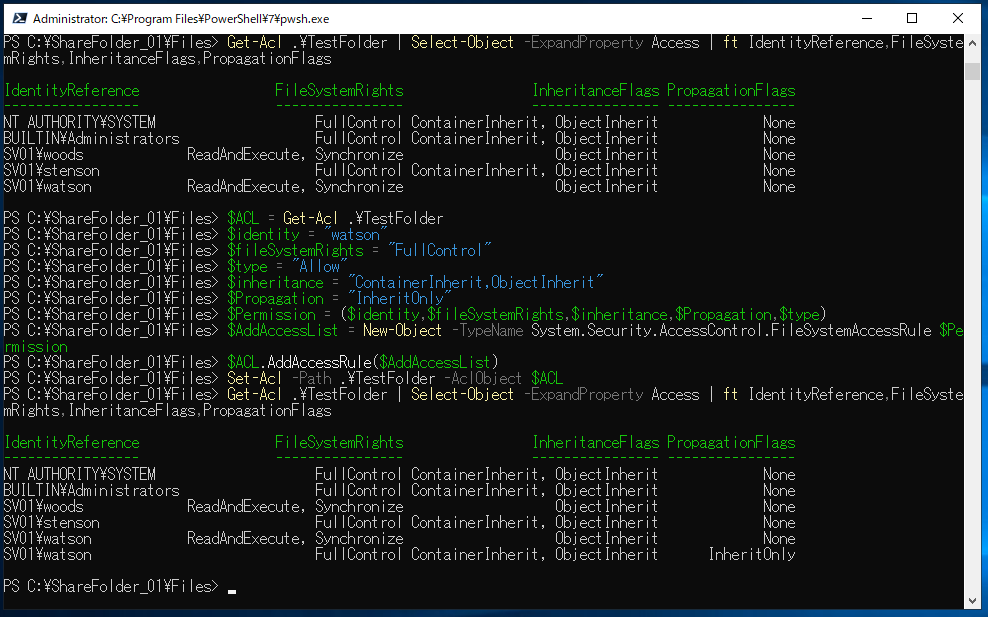Screen dimensions: 988x617
Task: Click the "InheritOnly" string in $Propagation line
Action: (x=400, y=299)
